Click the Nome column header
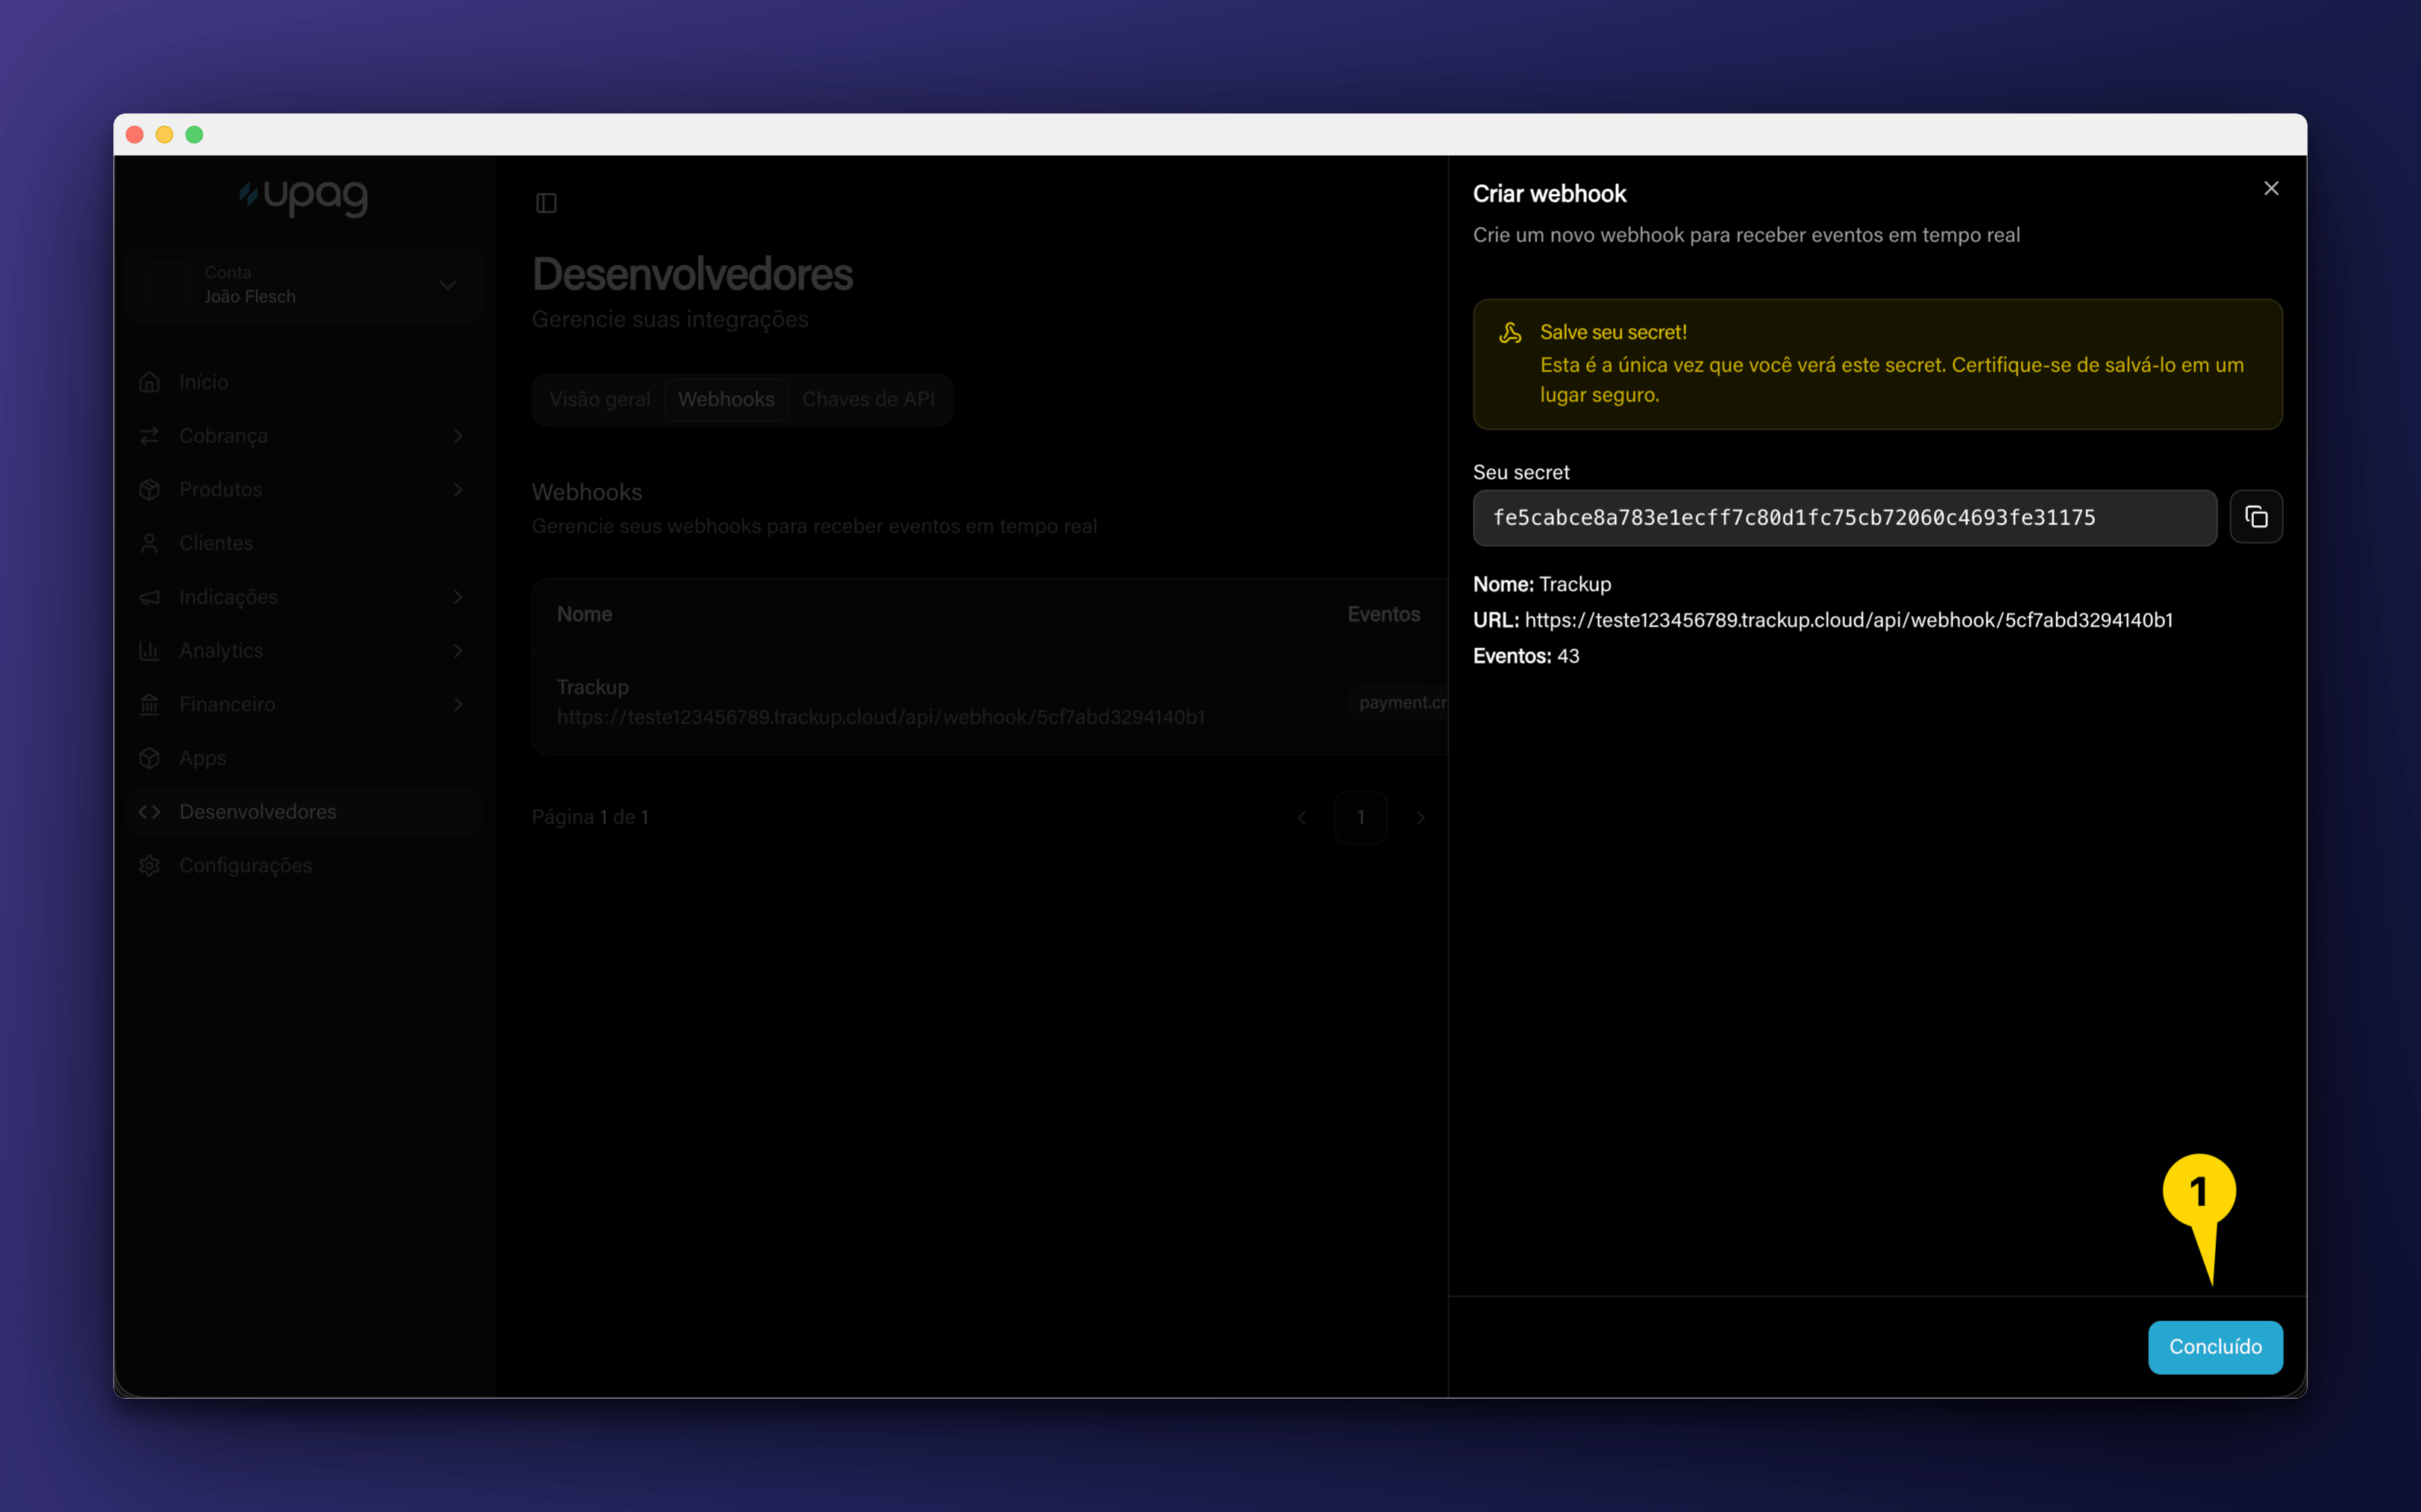Image resolution: width=2421 pixels, height=1512 pixels. [x=584, y=614]
